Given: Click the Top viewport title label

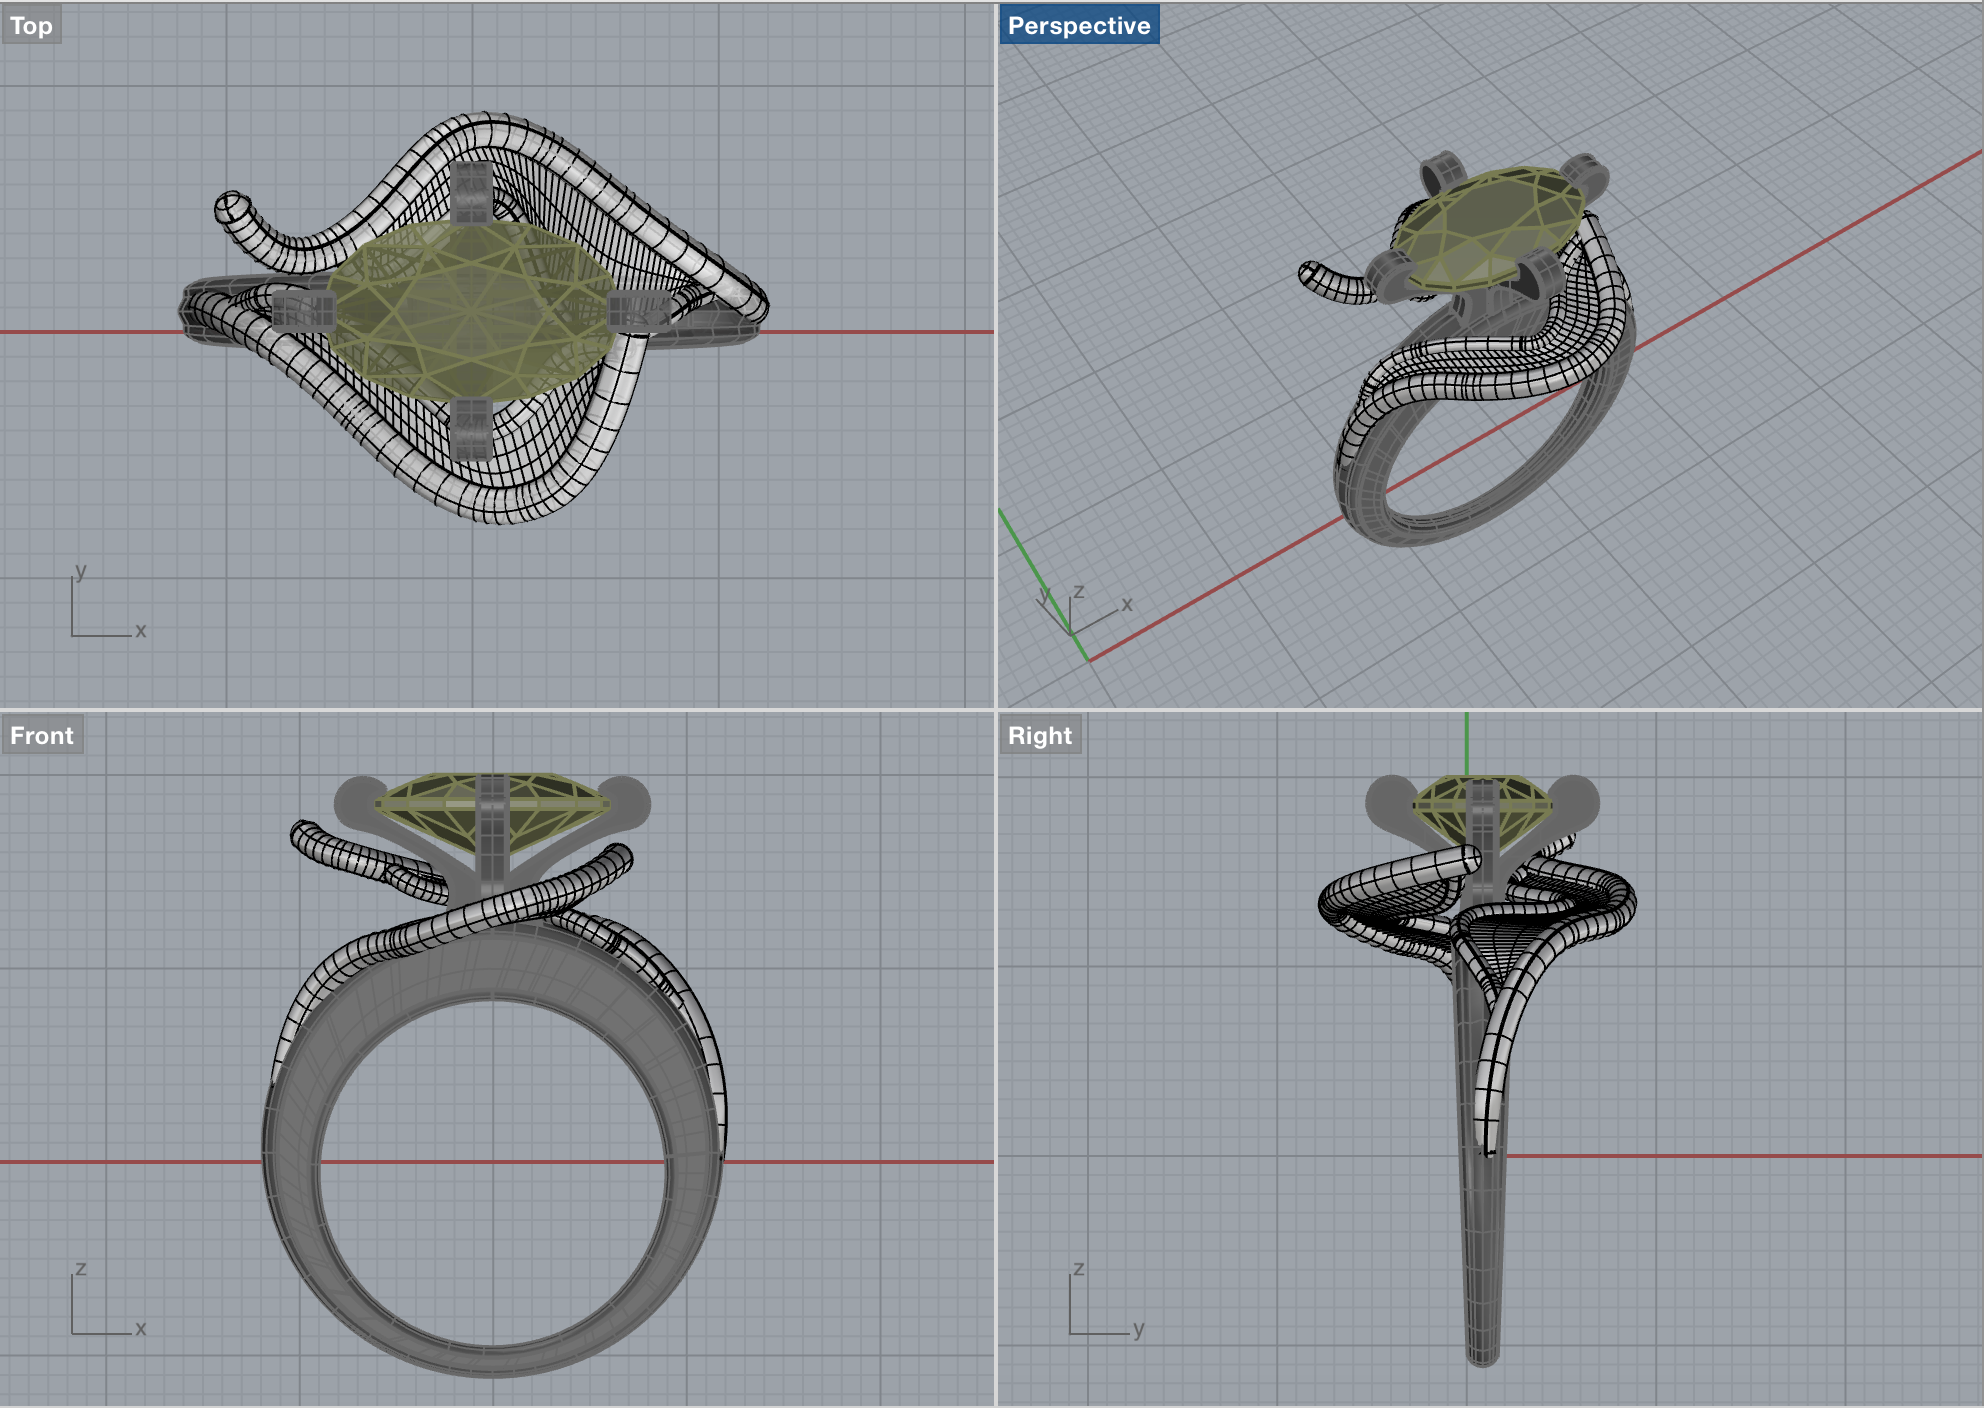Looking at the screenshot, I should pos(31,26).
